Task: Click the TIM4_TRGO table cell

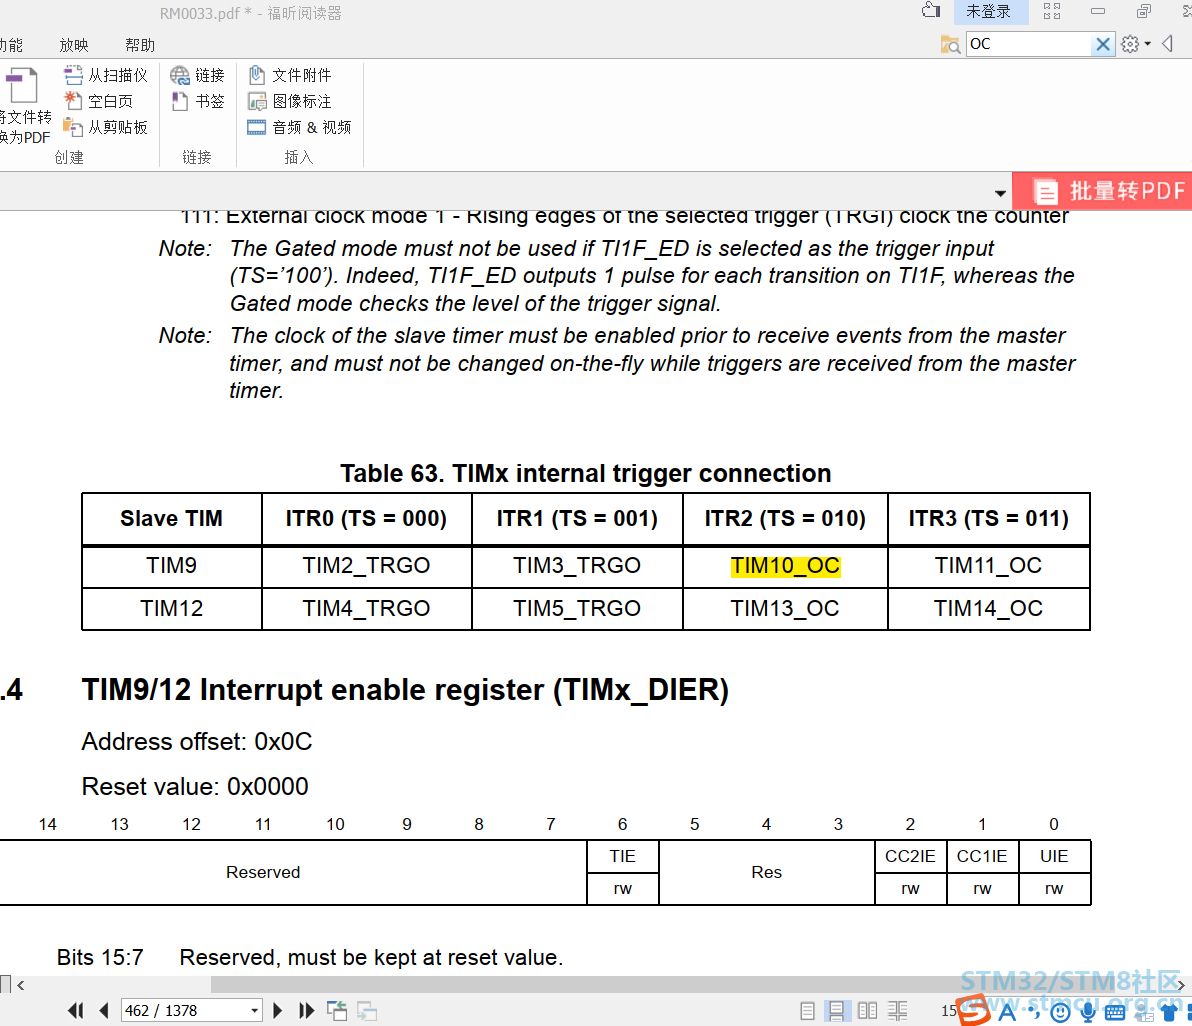Action: (366, 609)
